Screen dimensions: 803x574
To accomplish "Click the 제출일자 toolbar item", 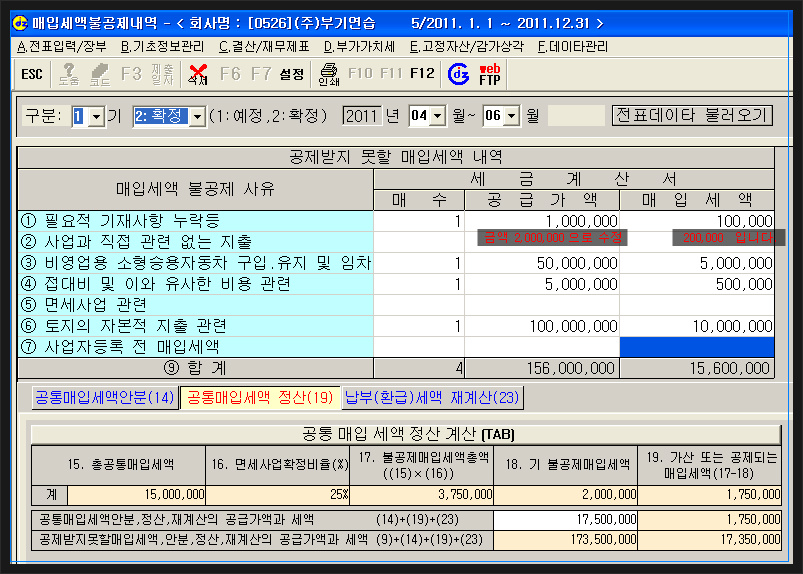I will [163, 75].
